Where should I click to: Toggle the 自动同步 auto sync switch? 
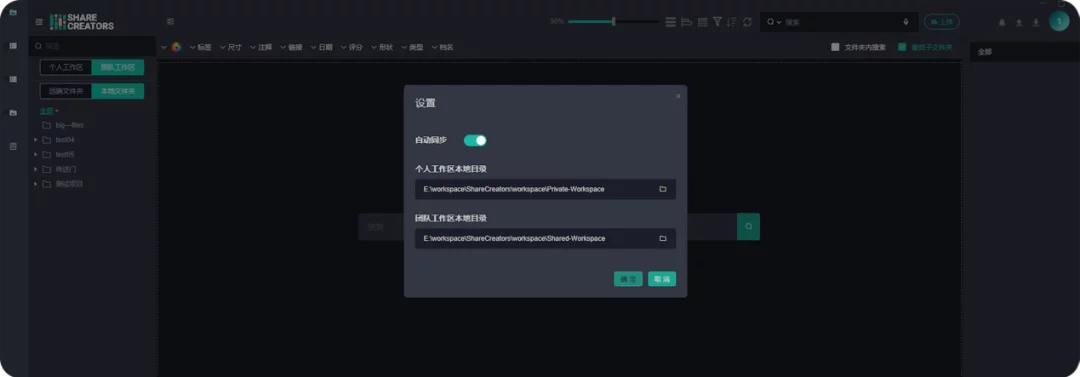tap(475, 141)
